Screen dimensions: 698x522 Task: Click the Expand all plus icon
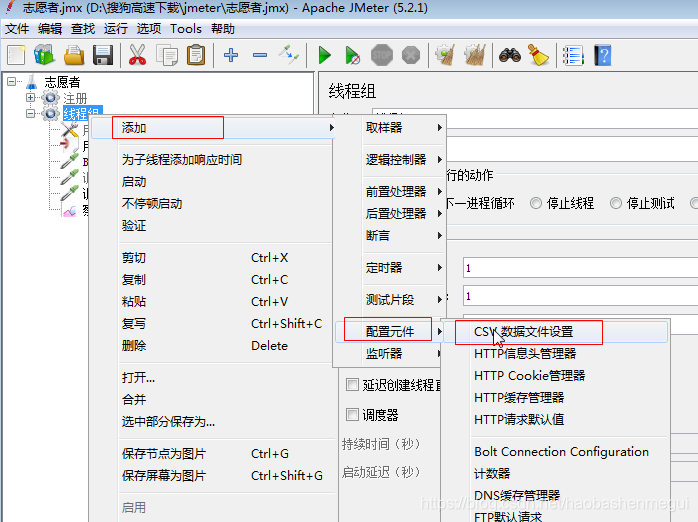tap(231, 55)
